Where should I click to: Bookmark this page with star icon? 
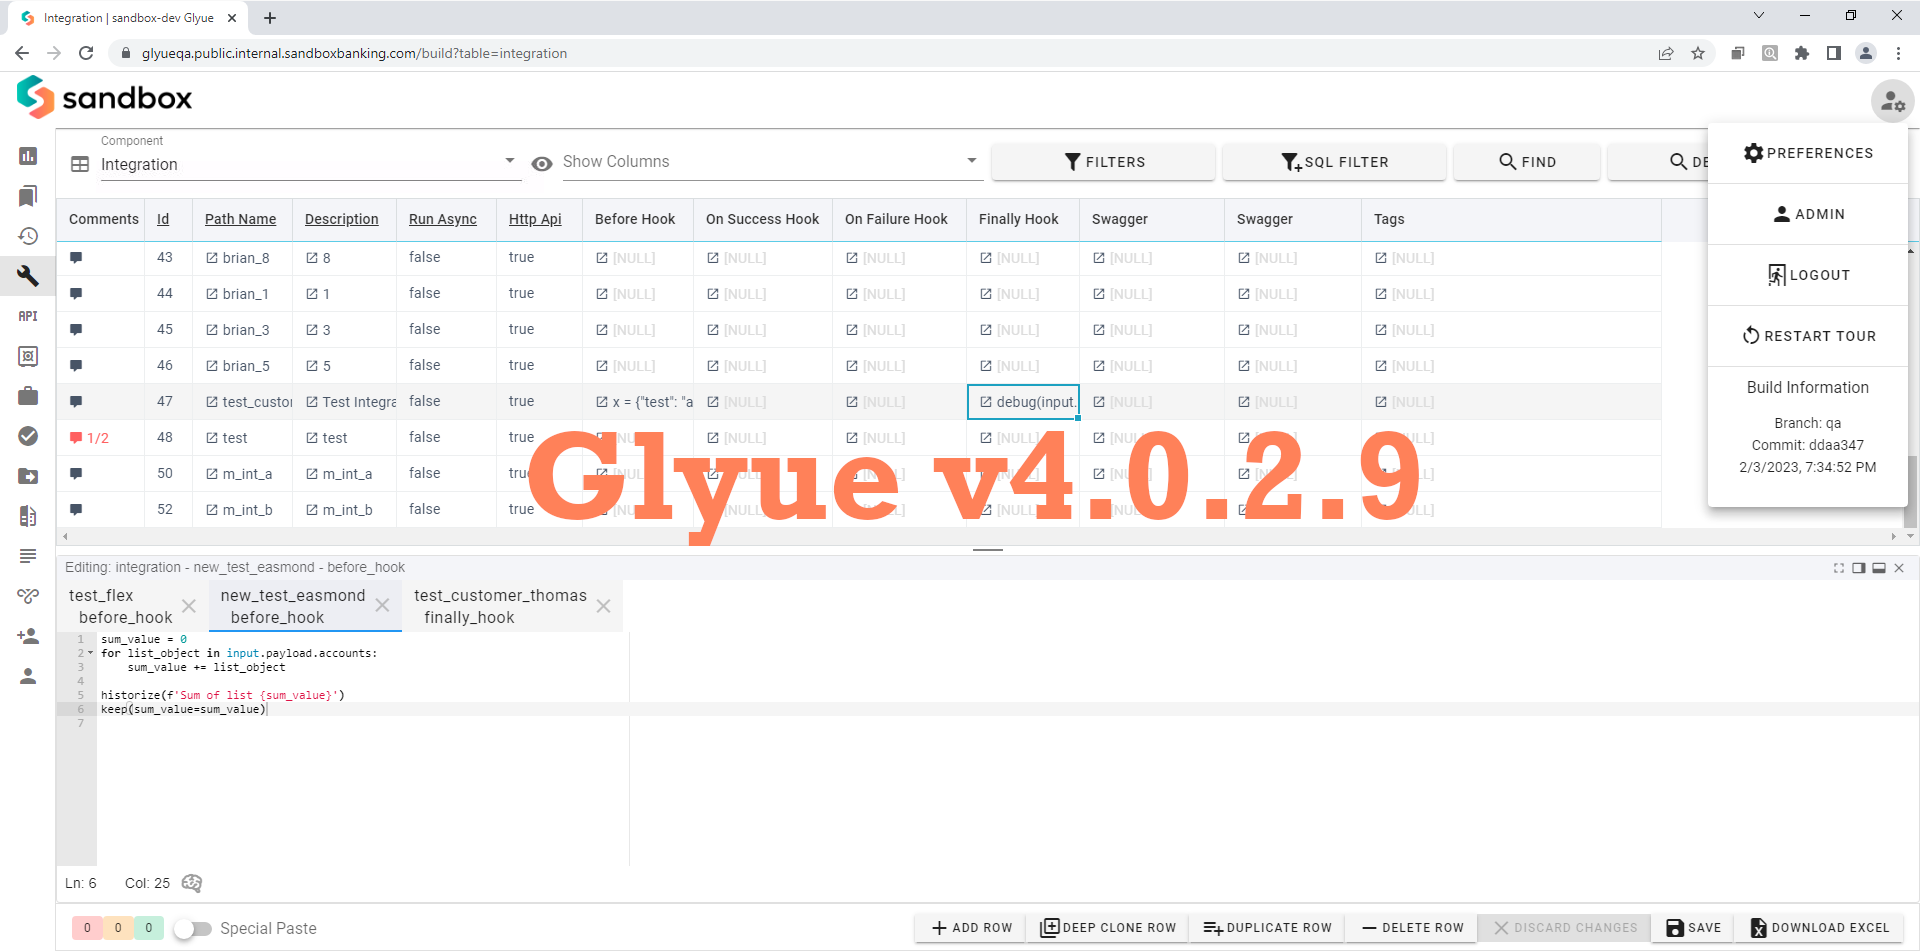point(1698,53)
